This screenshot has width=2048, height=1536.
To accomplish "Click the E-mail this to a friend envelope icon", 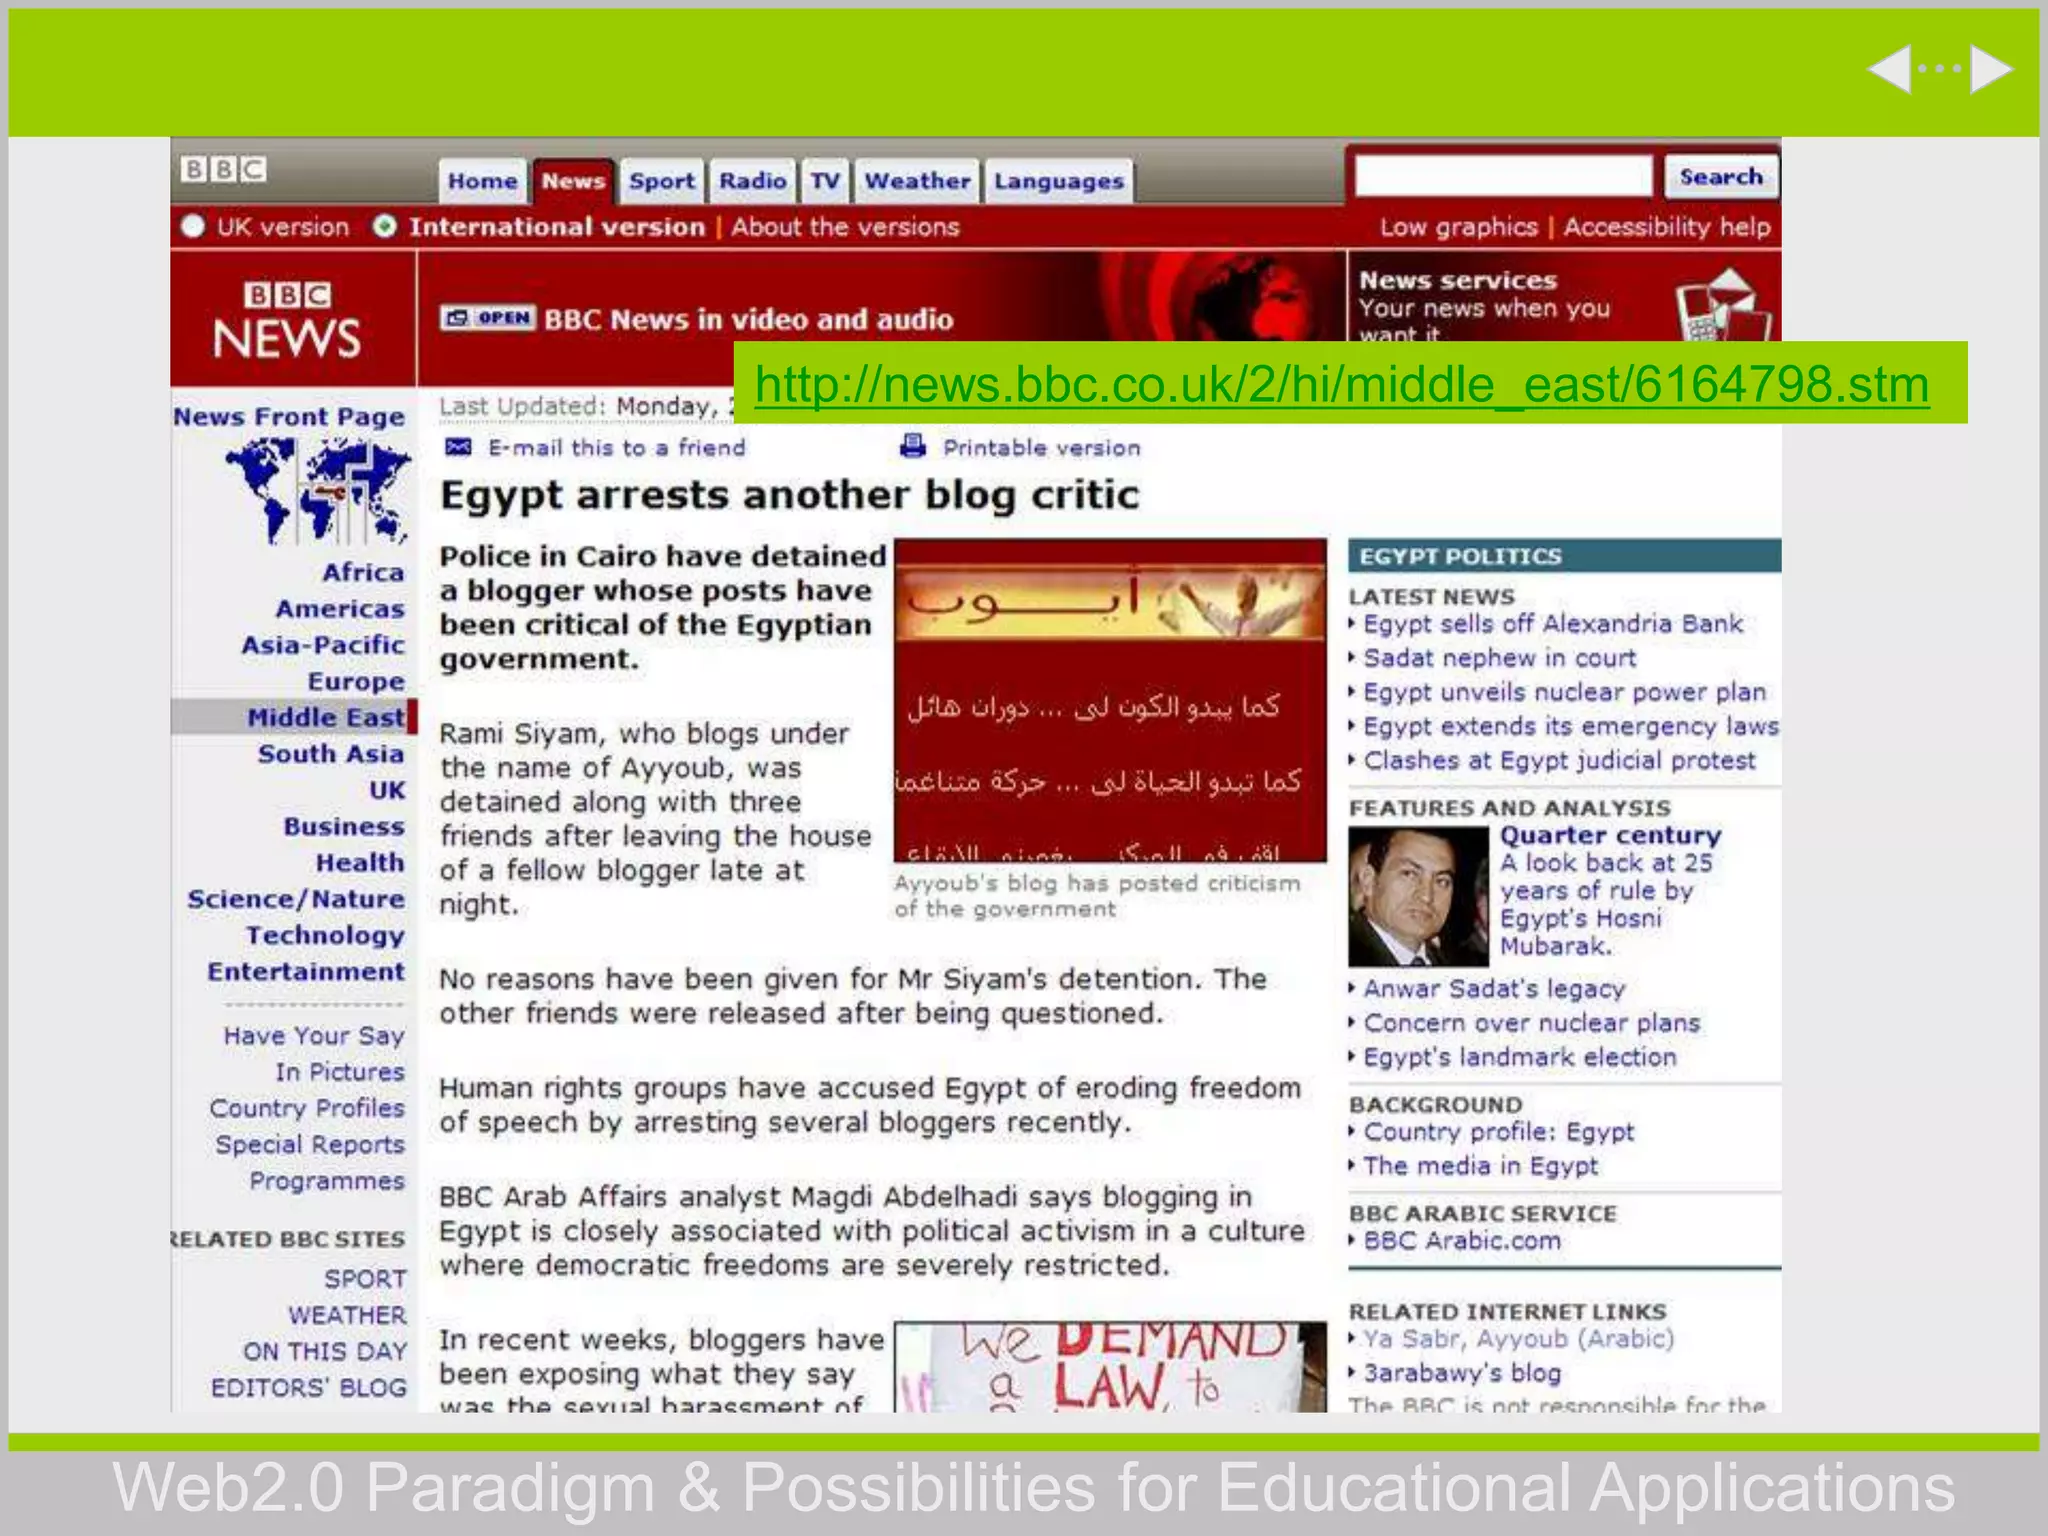I will (458, 447).
